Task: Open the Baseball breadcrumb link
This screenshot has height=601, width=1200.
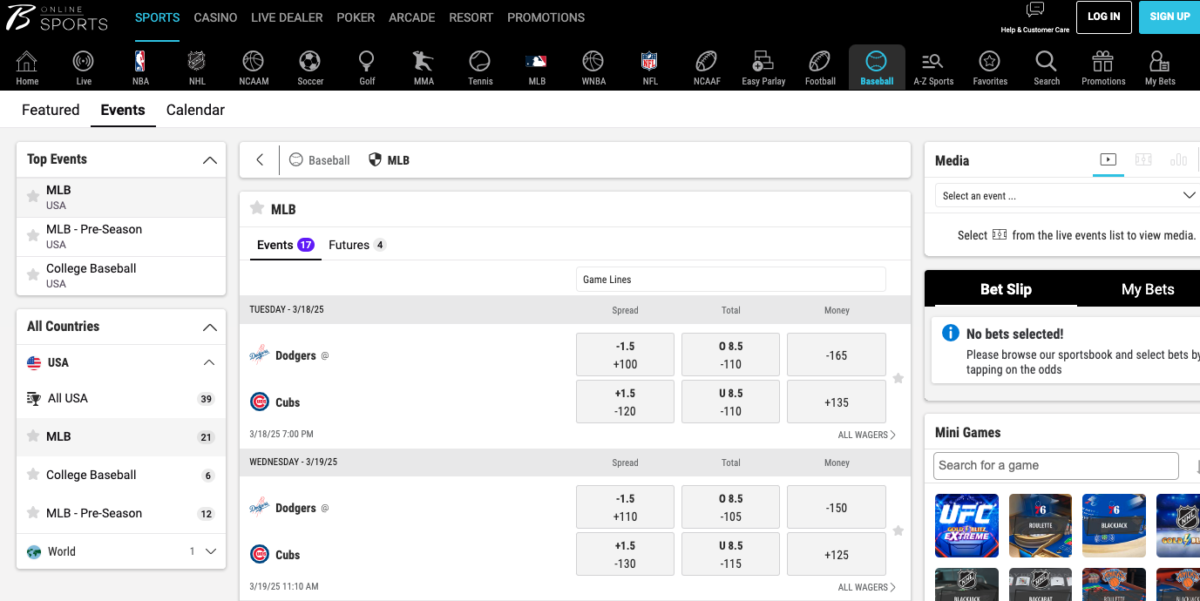Action: (319, 160)
